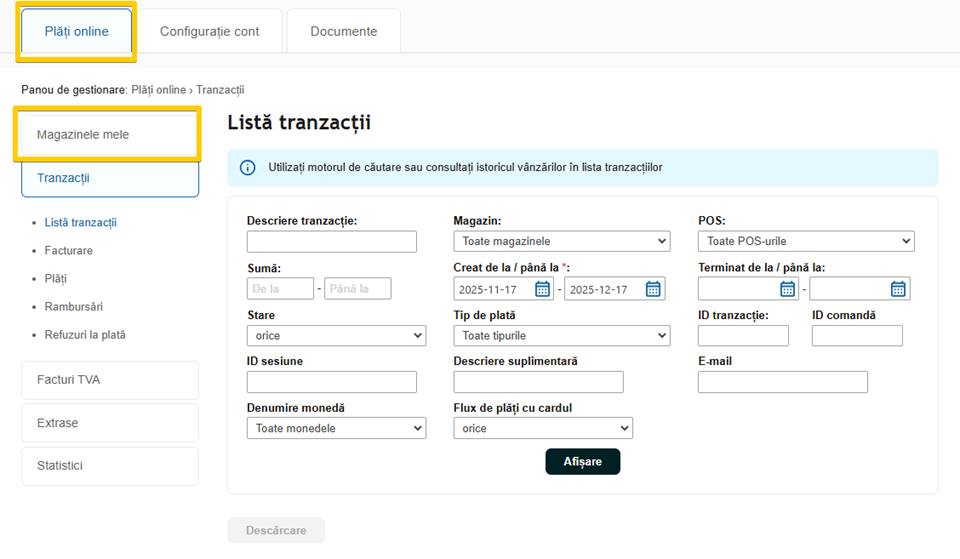The width and height of the screenshot is (960, 559).
Task: Choose currency in Denumire monedă dropdown
Action: coord(335,428)
